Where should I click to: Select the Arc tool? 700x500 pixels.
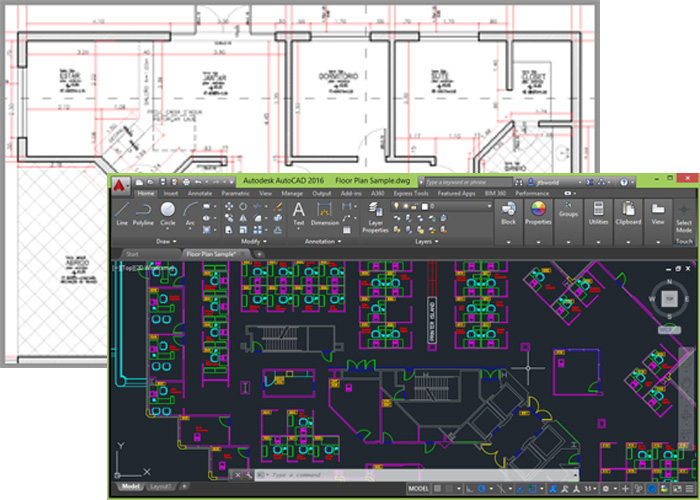[190, 214]
